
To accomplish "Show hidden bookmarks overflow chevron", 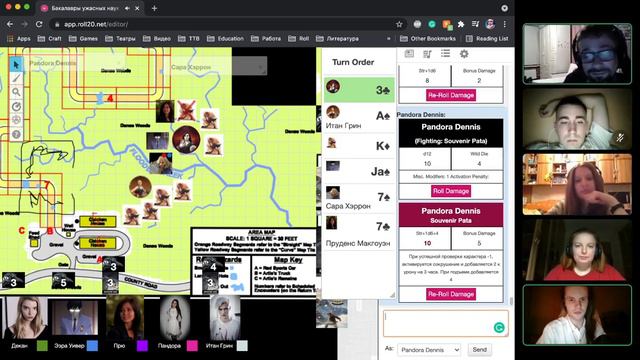I will click(389, 39).
